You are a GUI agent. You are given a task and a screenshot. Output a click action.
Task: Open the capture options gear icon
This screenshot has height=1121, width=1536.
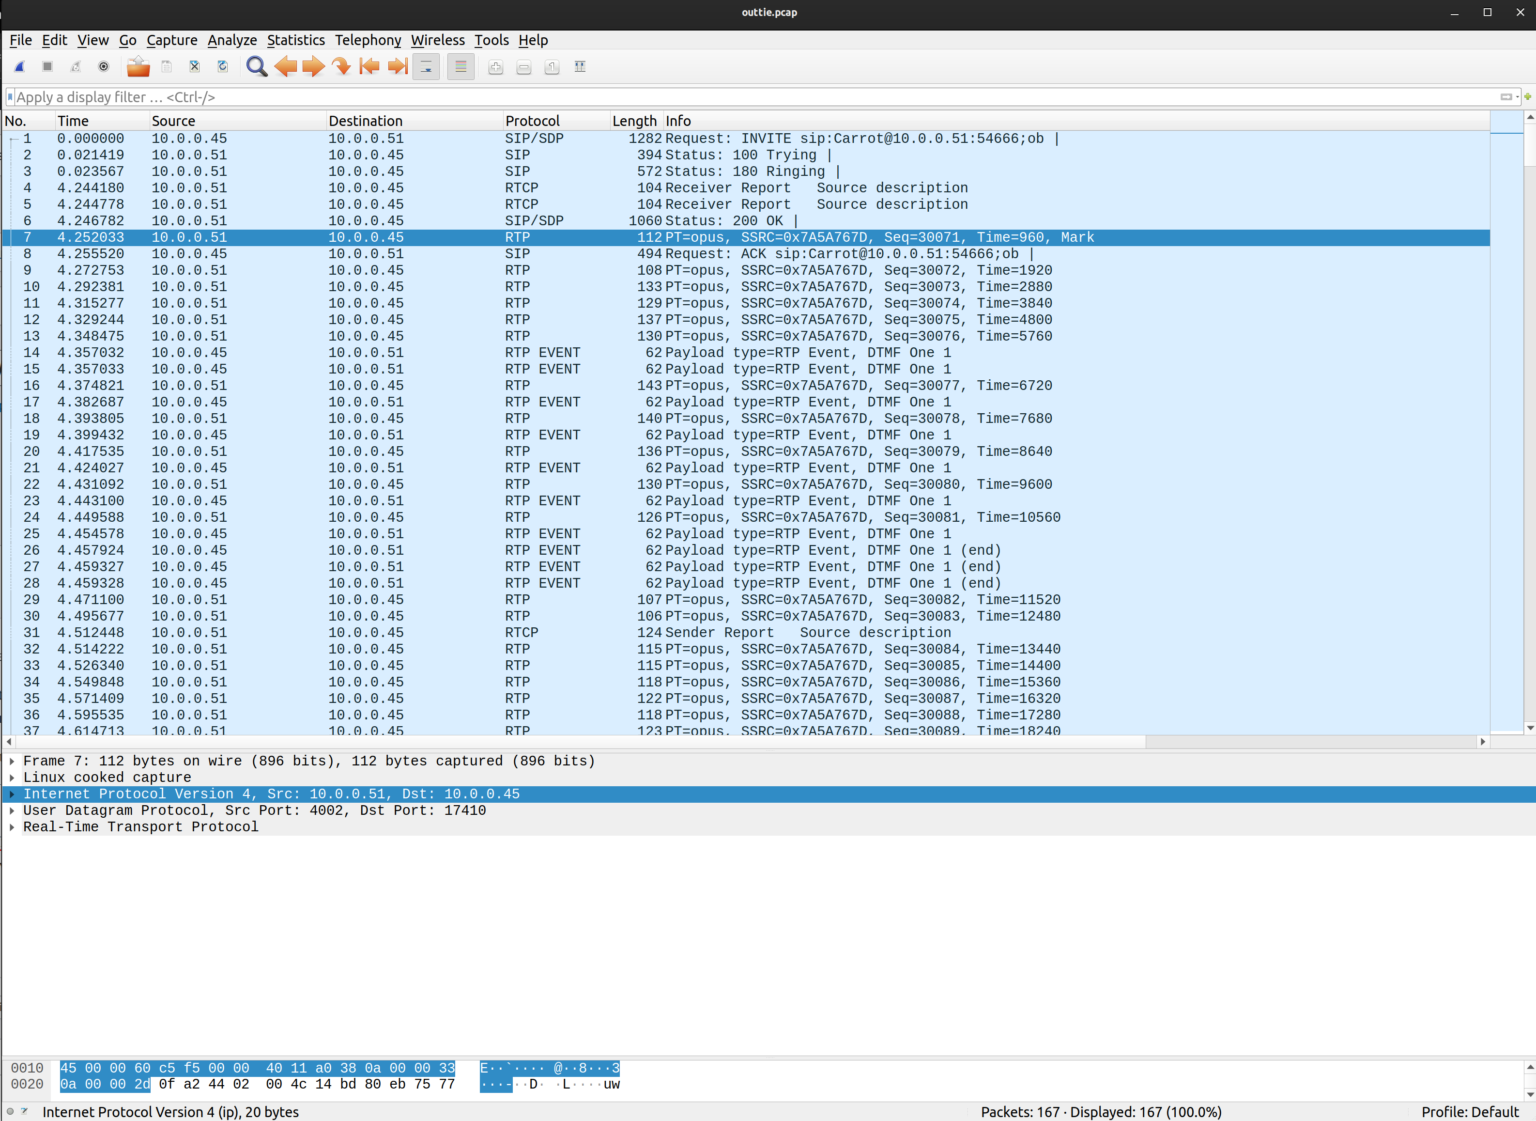point(104,66)
